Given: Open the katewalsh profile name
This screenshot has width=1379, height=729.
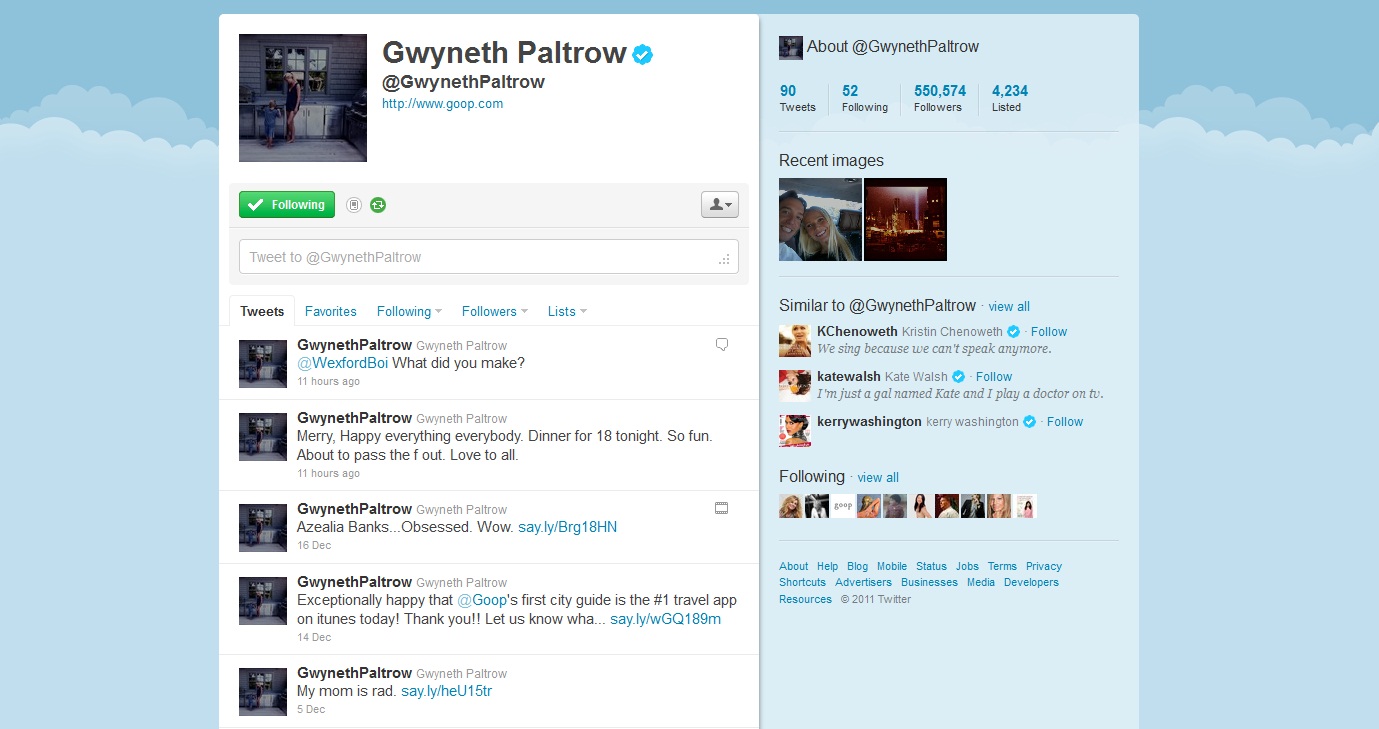Looking at the screenshot, I should [x=849, y=377].
